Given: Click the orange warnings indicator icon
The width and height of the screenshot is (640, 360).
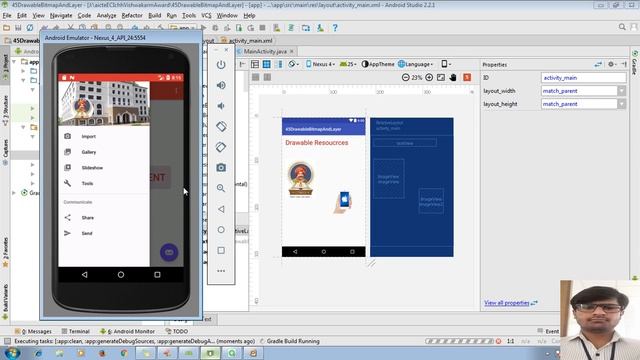Looking at the screenshot, I should (x=467, y=77).
